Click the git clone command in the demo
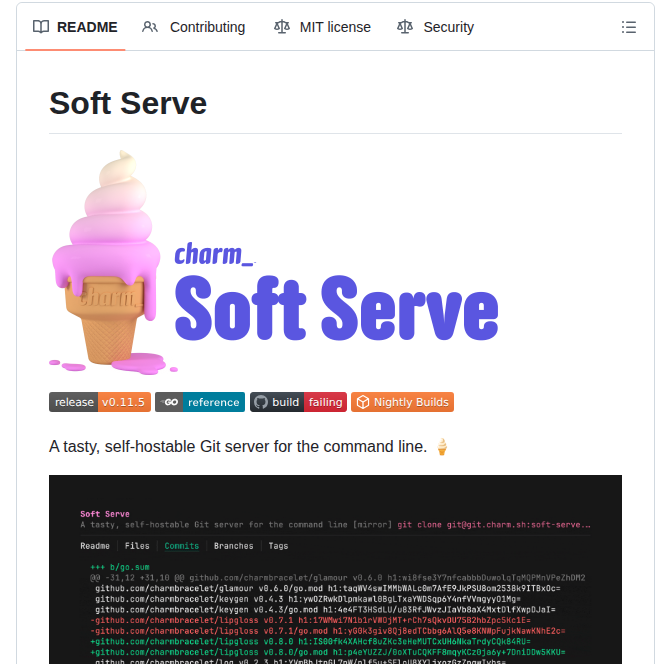 494,525
